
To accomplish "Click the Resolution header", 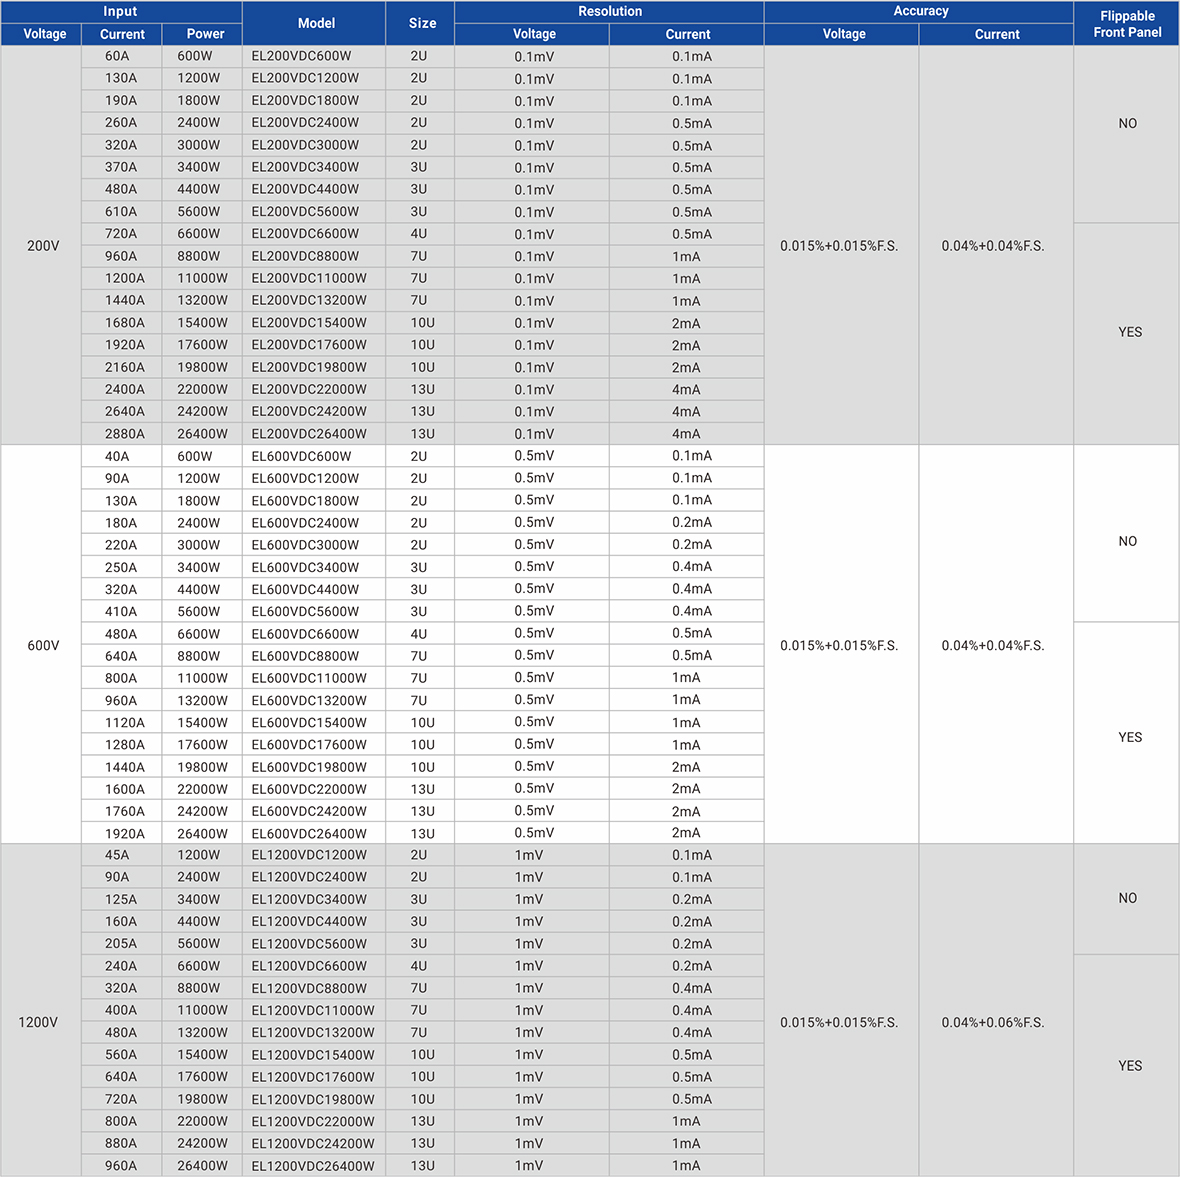I will pyautogui.click(x=610, y=11).
